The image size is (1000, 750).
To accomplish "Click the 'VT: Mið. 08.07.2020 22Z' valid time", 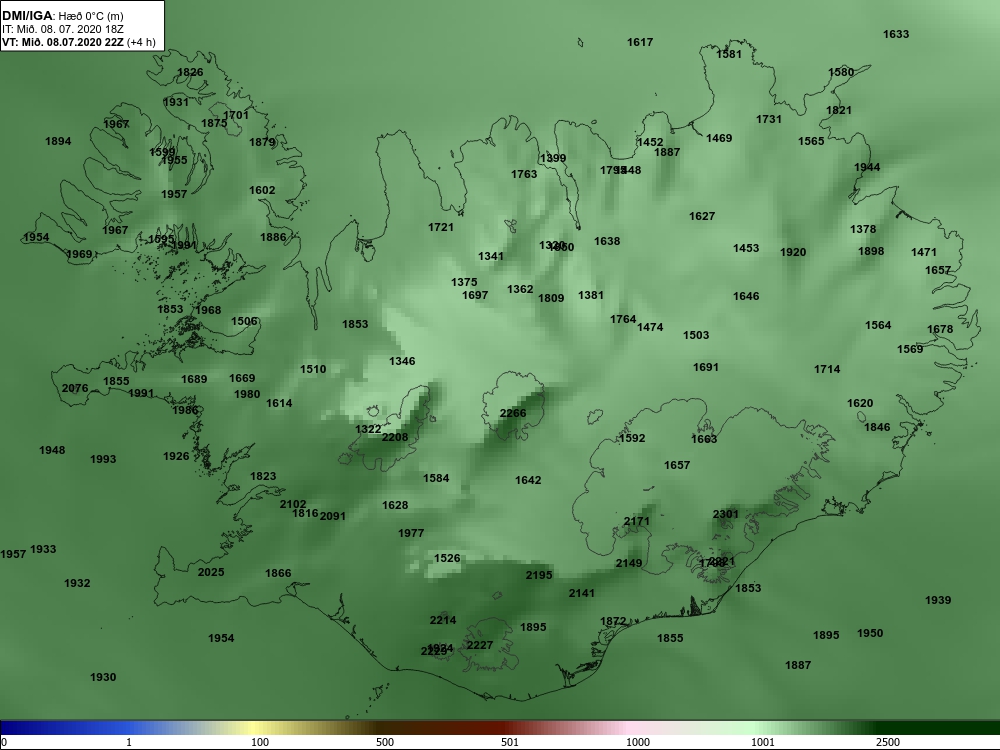I will 61,42.
